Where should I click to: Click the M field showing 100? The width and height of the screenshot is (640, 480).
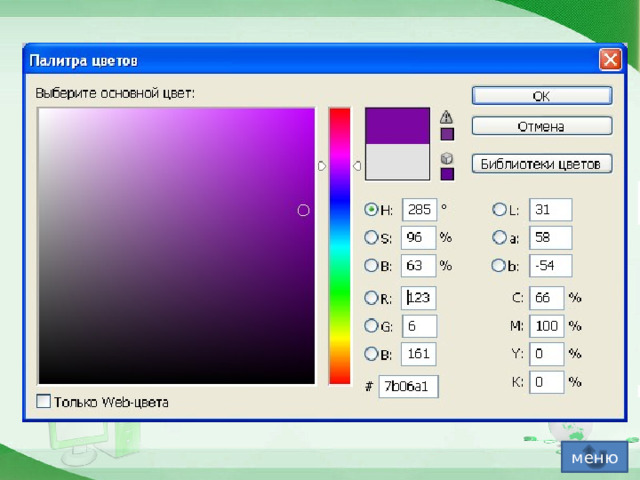pos(547,326)
